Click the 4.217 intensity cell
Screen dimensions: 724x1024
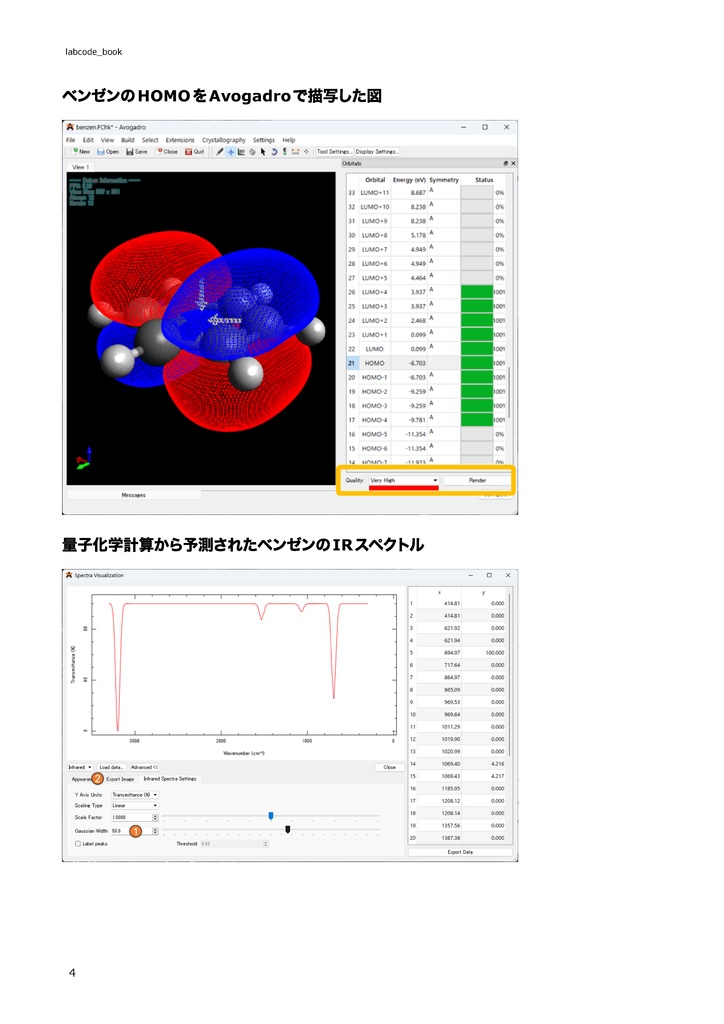484,776
